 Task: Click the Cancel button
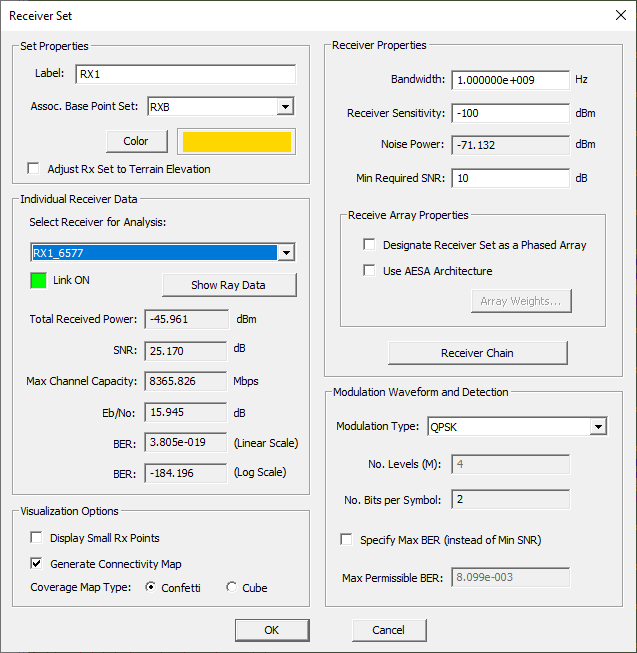click(x=388, y=630)
